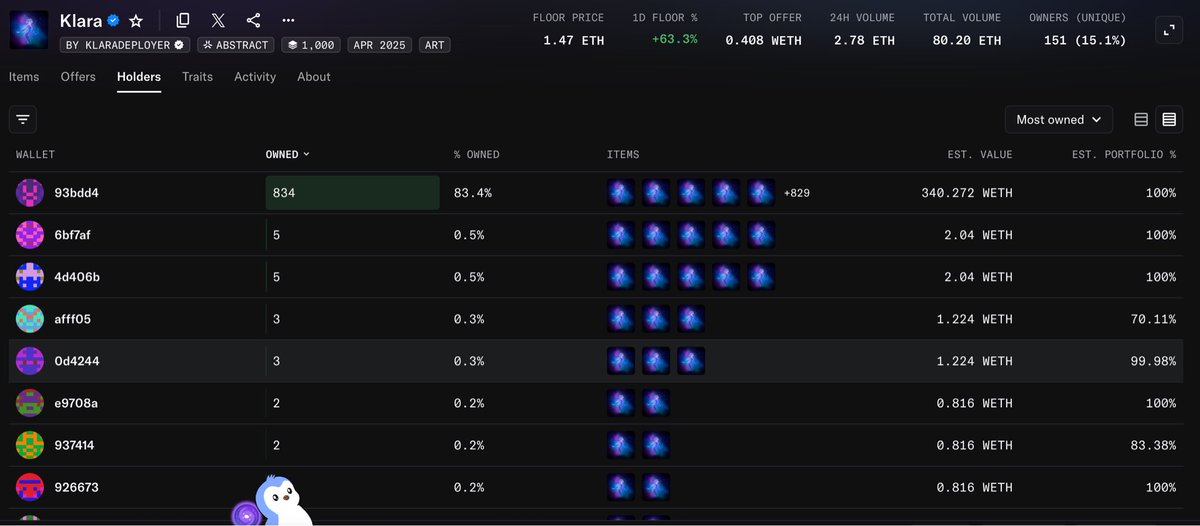Click wallet name 937414
Image resolution: width=1200 pixels, height=526 pixels.
(x=74, y=445)
